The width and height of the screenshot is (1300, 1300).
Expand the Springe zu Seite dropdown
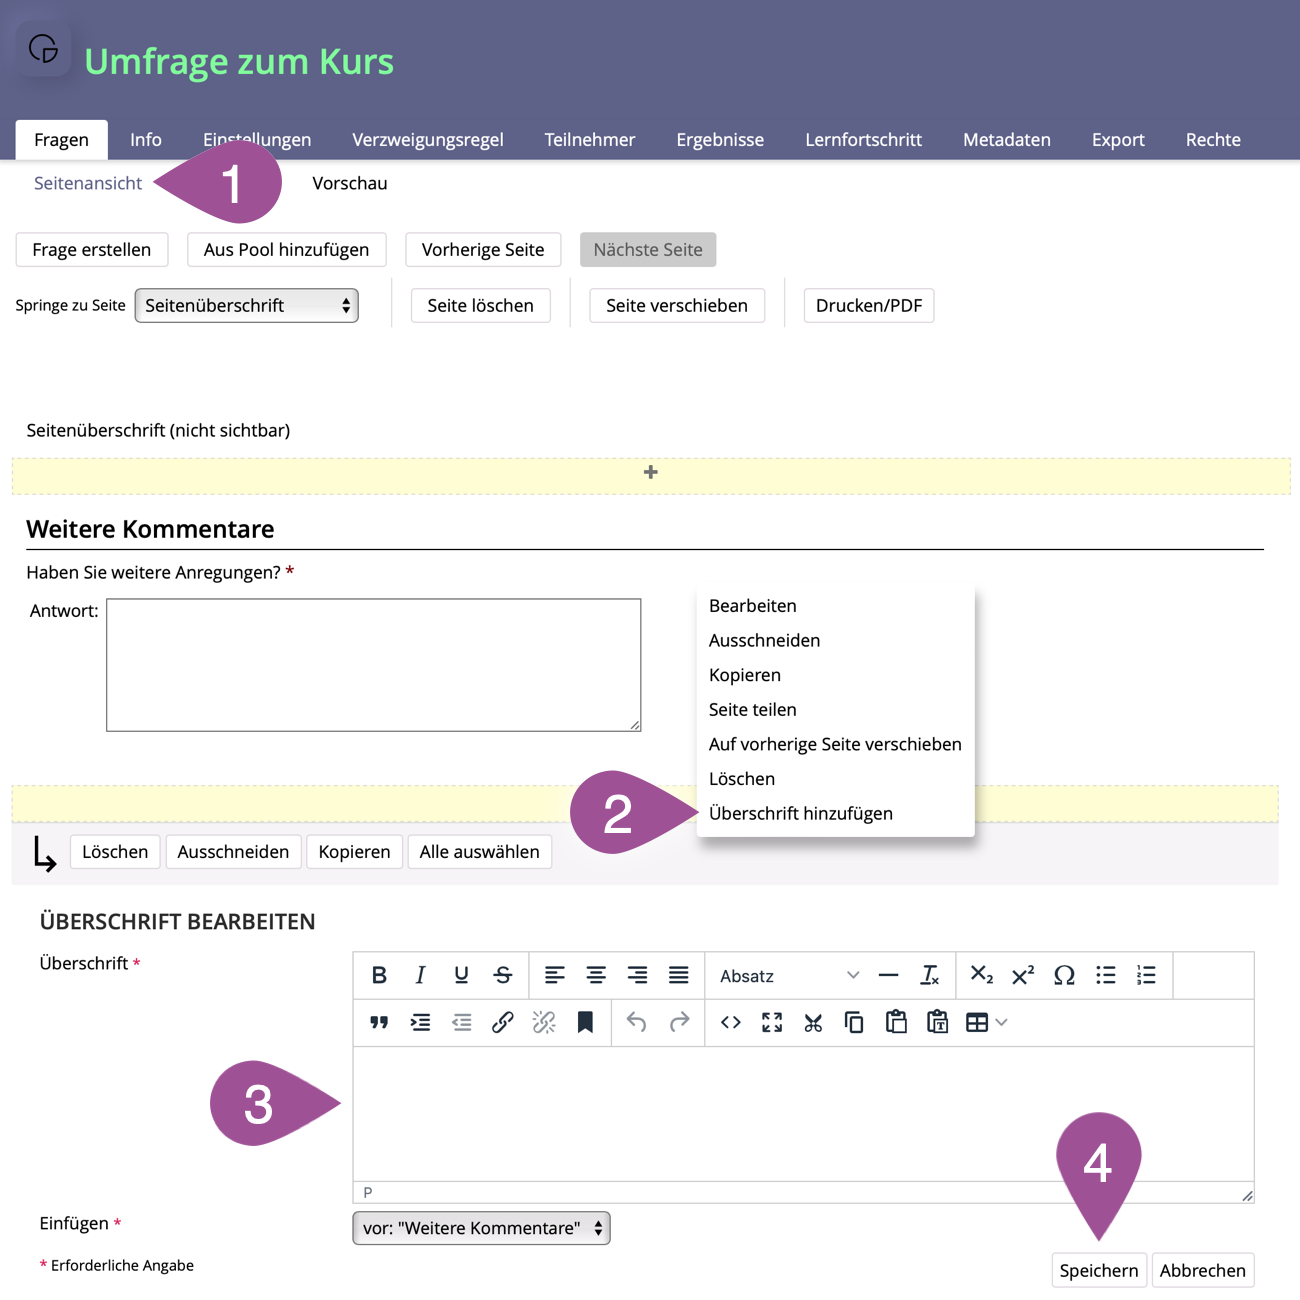pyautogui.click(x=246, y=306)
